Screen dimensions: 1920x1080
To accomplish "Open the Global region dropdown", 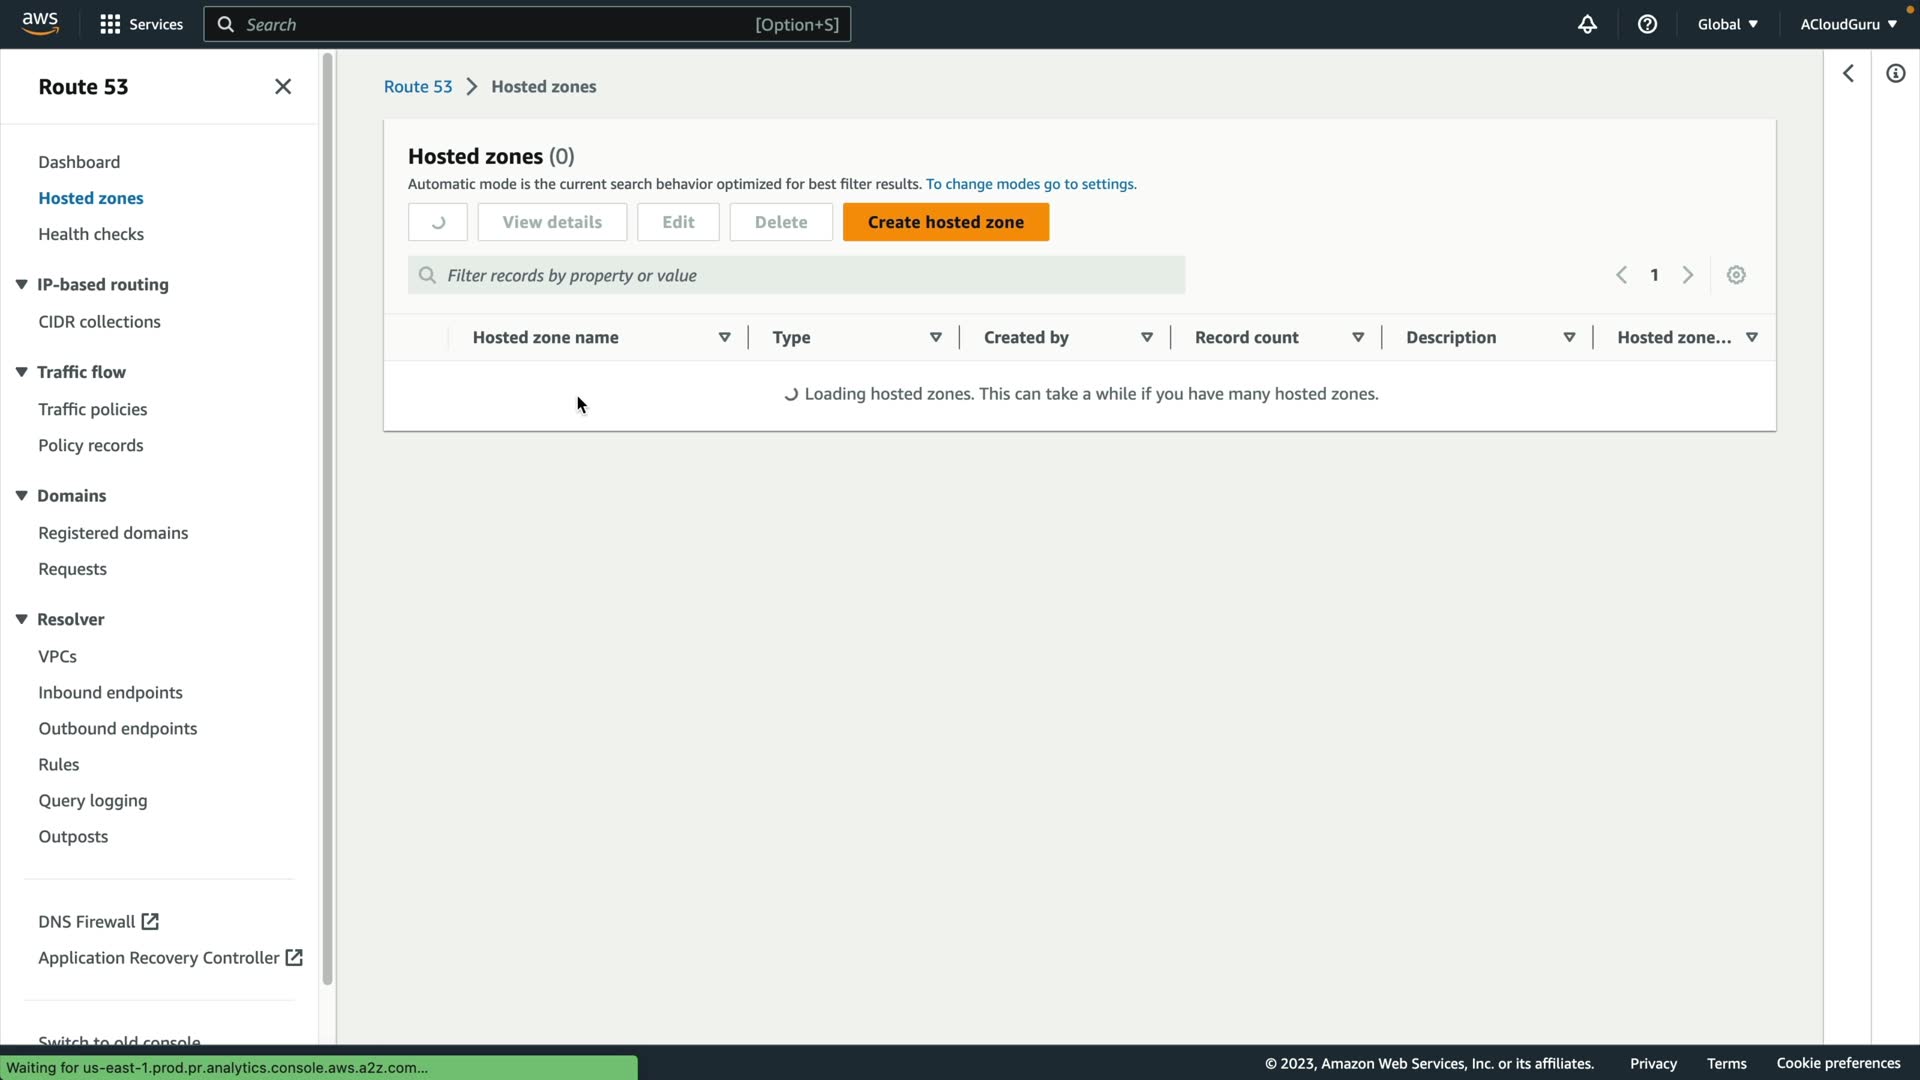I will [1727, 24].
